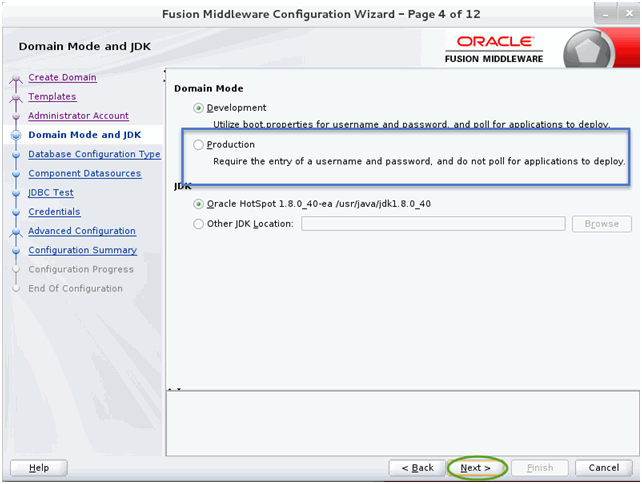Click the Credentials step marker icon
The width and height of the screenshot is (642, 484).
click(16, 213)
